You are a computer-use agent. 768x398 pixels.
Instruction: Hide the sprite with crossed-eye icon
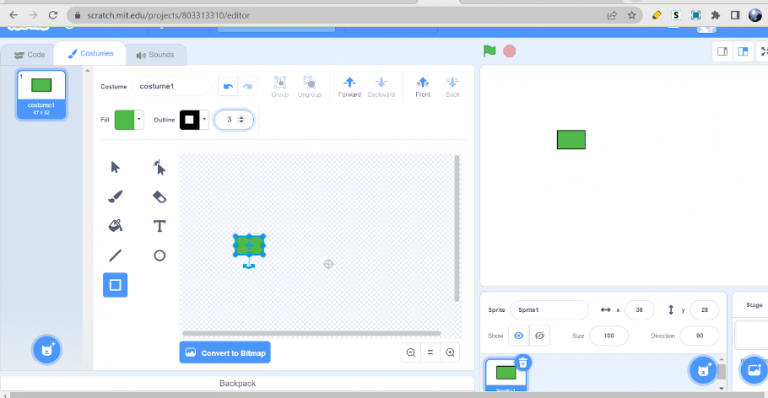(x=540, y=336)
